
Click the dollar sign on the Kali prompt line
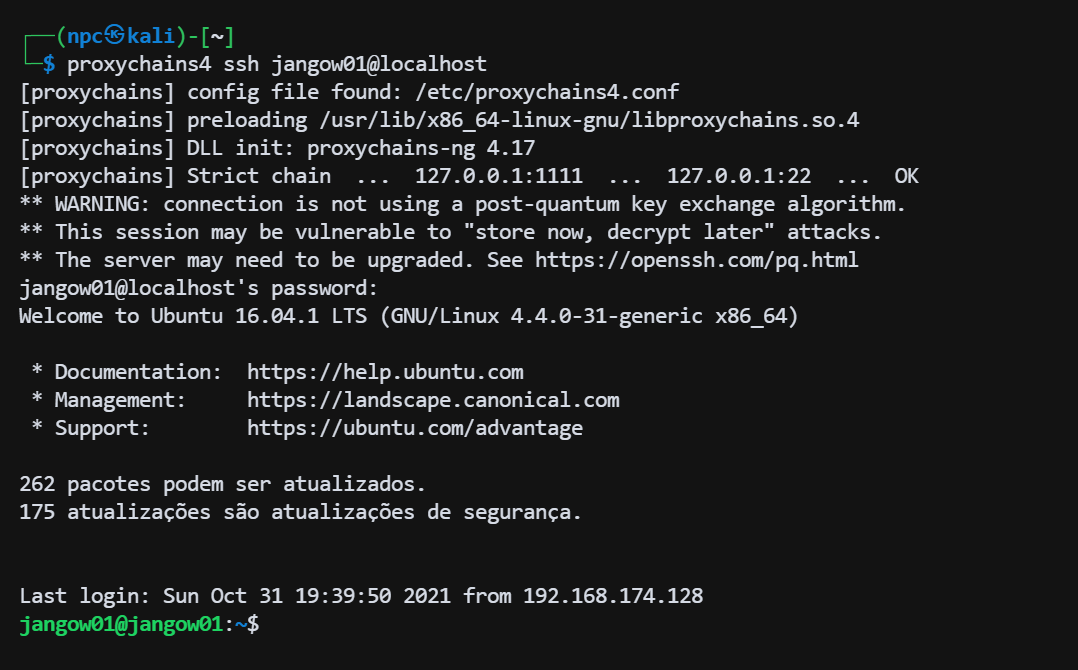48,65
